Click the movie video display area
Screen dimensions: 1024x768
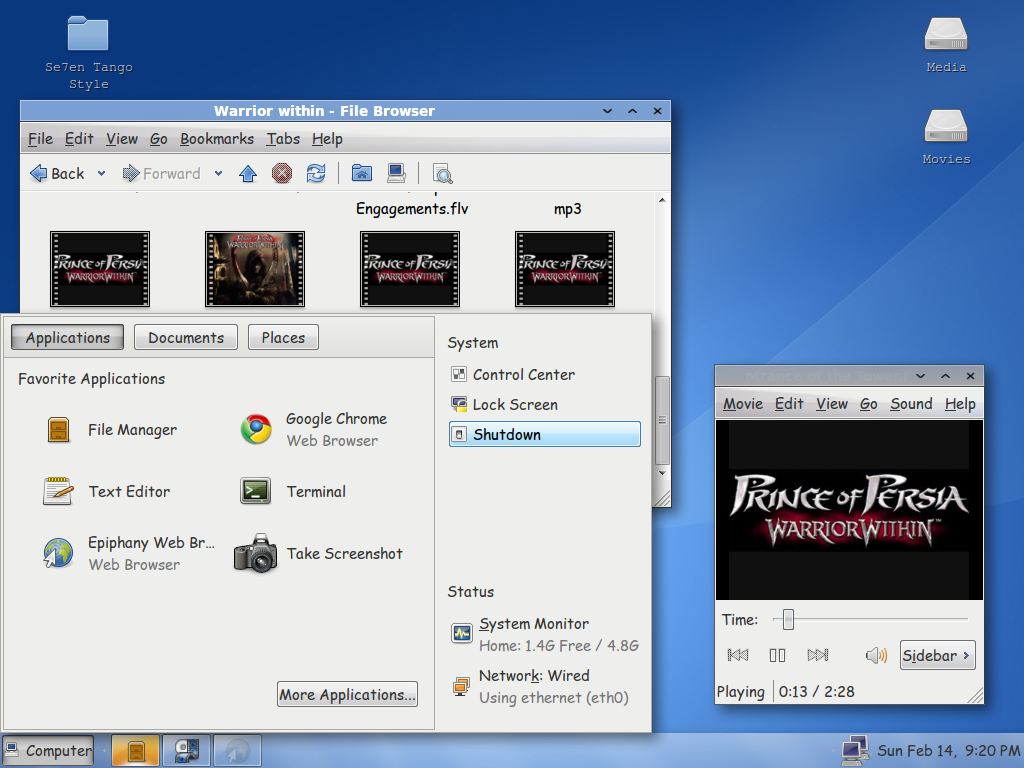pyautogui.click(x=849, y=510)
